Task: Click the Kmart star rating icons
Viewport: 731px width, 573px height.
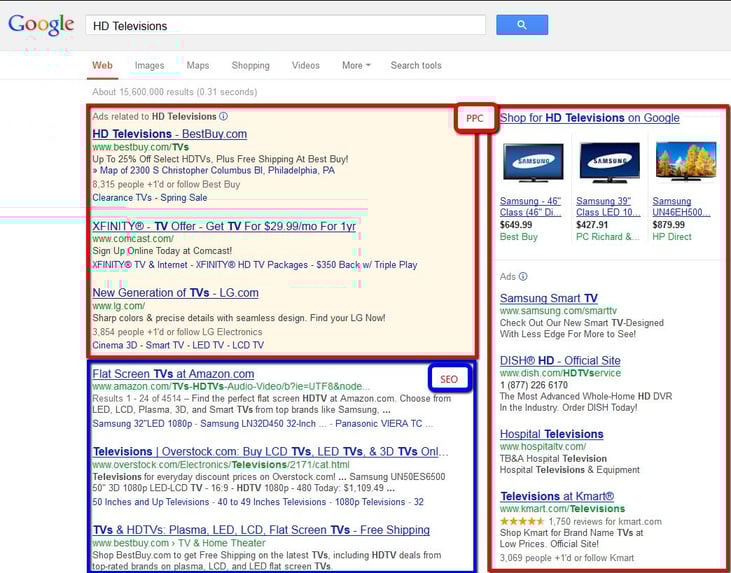Action: 522,521
